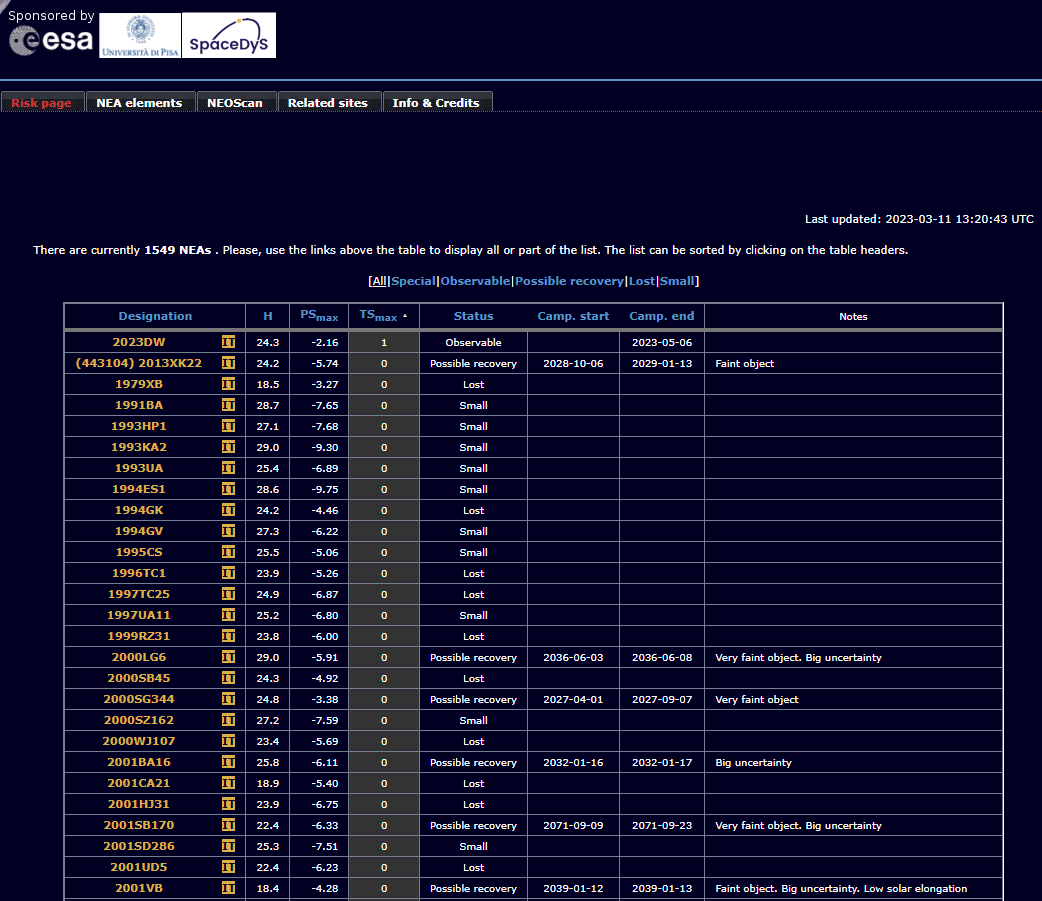Open the Info & Credits tab

point(436,102)
